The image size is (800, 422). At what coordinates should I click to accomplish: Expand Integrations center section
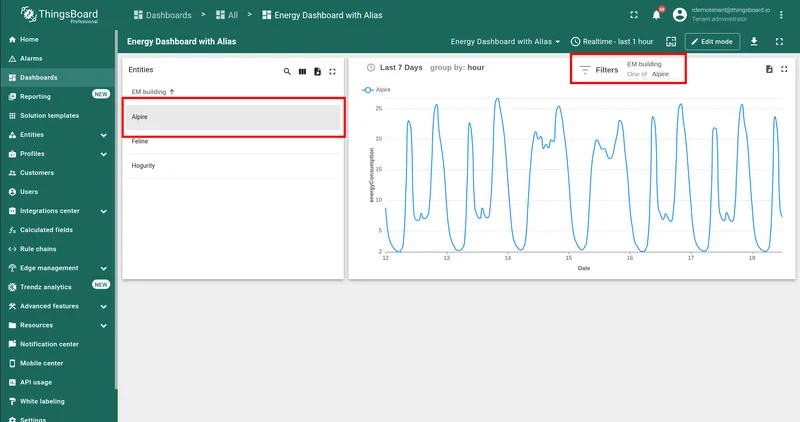coord(104,211)
